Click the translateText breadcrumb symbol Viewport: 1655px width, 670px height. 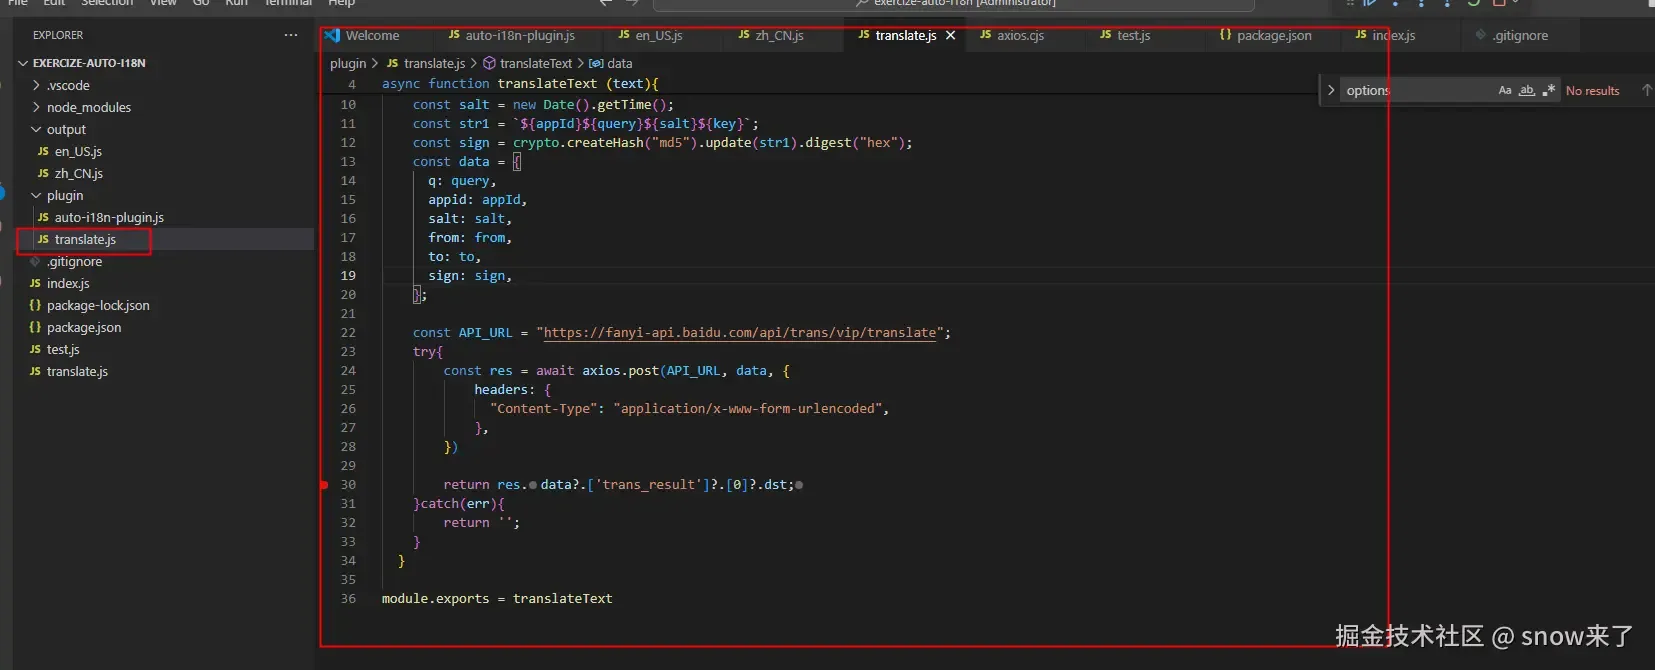[x=536, y=63]
